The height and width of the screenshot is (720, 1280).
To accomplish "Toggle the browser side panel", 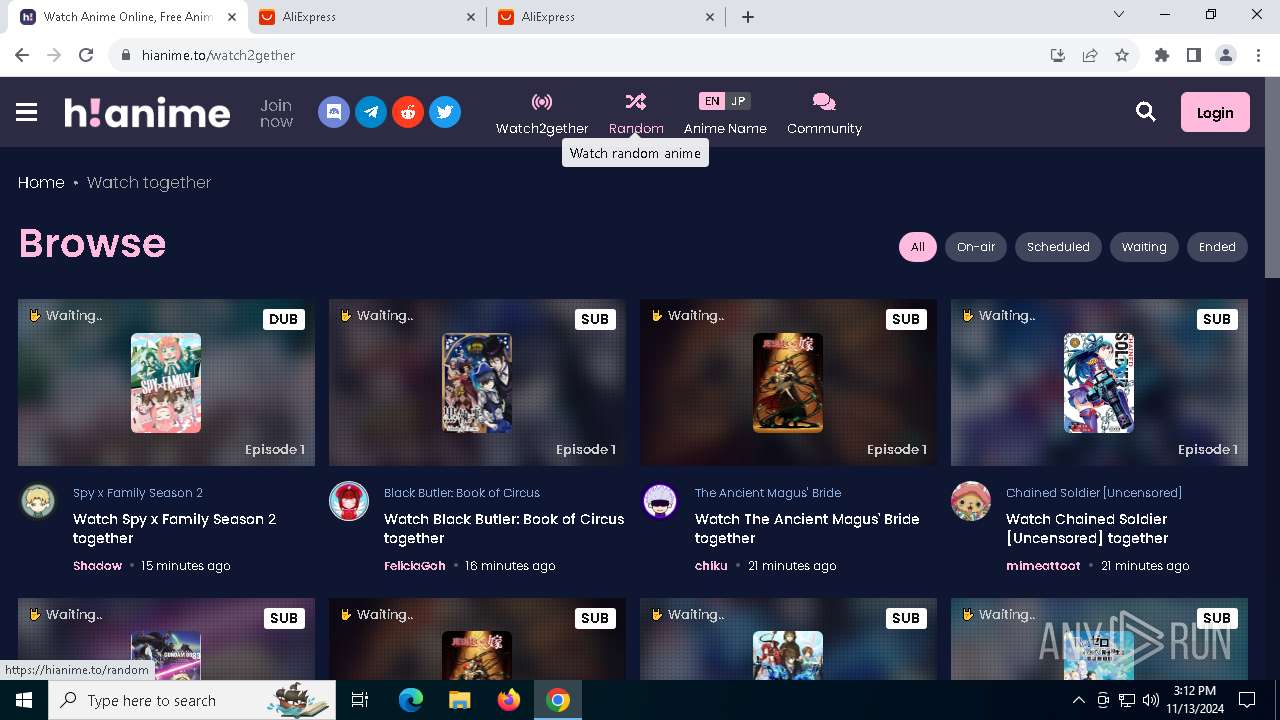I will pos(1194,55).
